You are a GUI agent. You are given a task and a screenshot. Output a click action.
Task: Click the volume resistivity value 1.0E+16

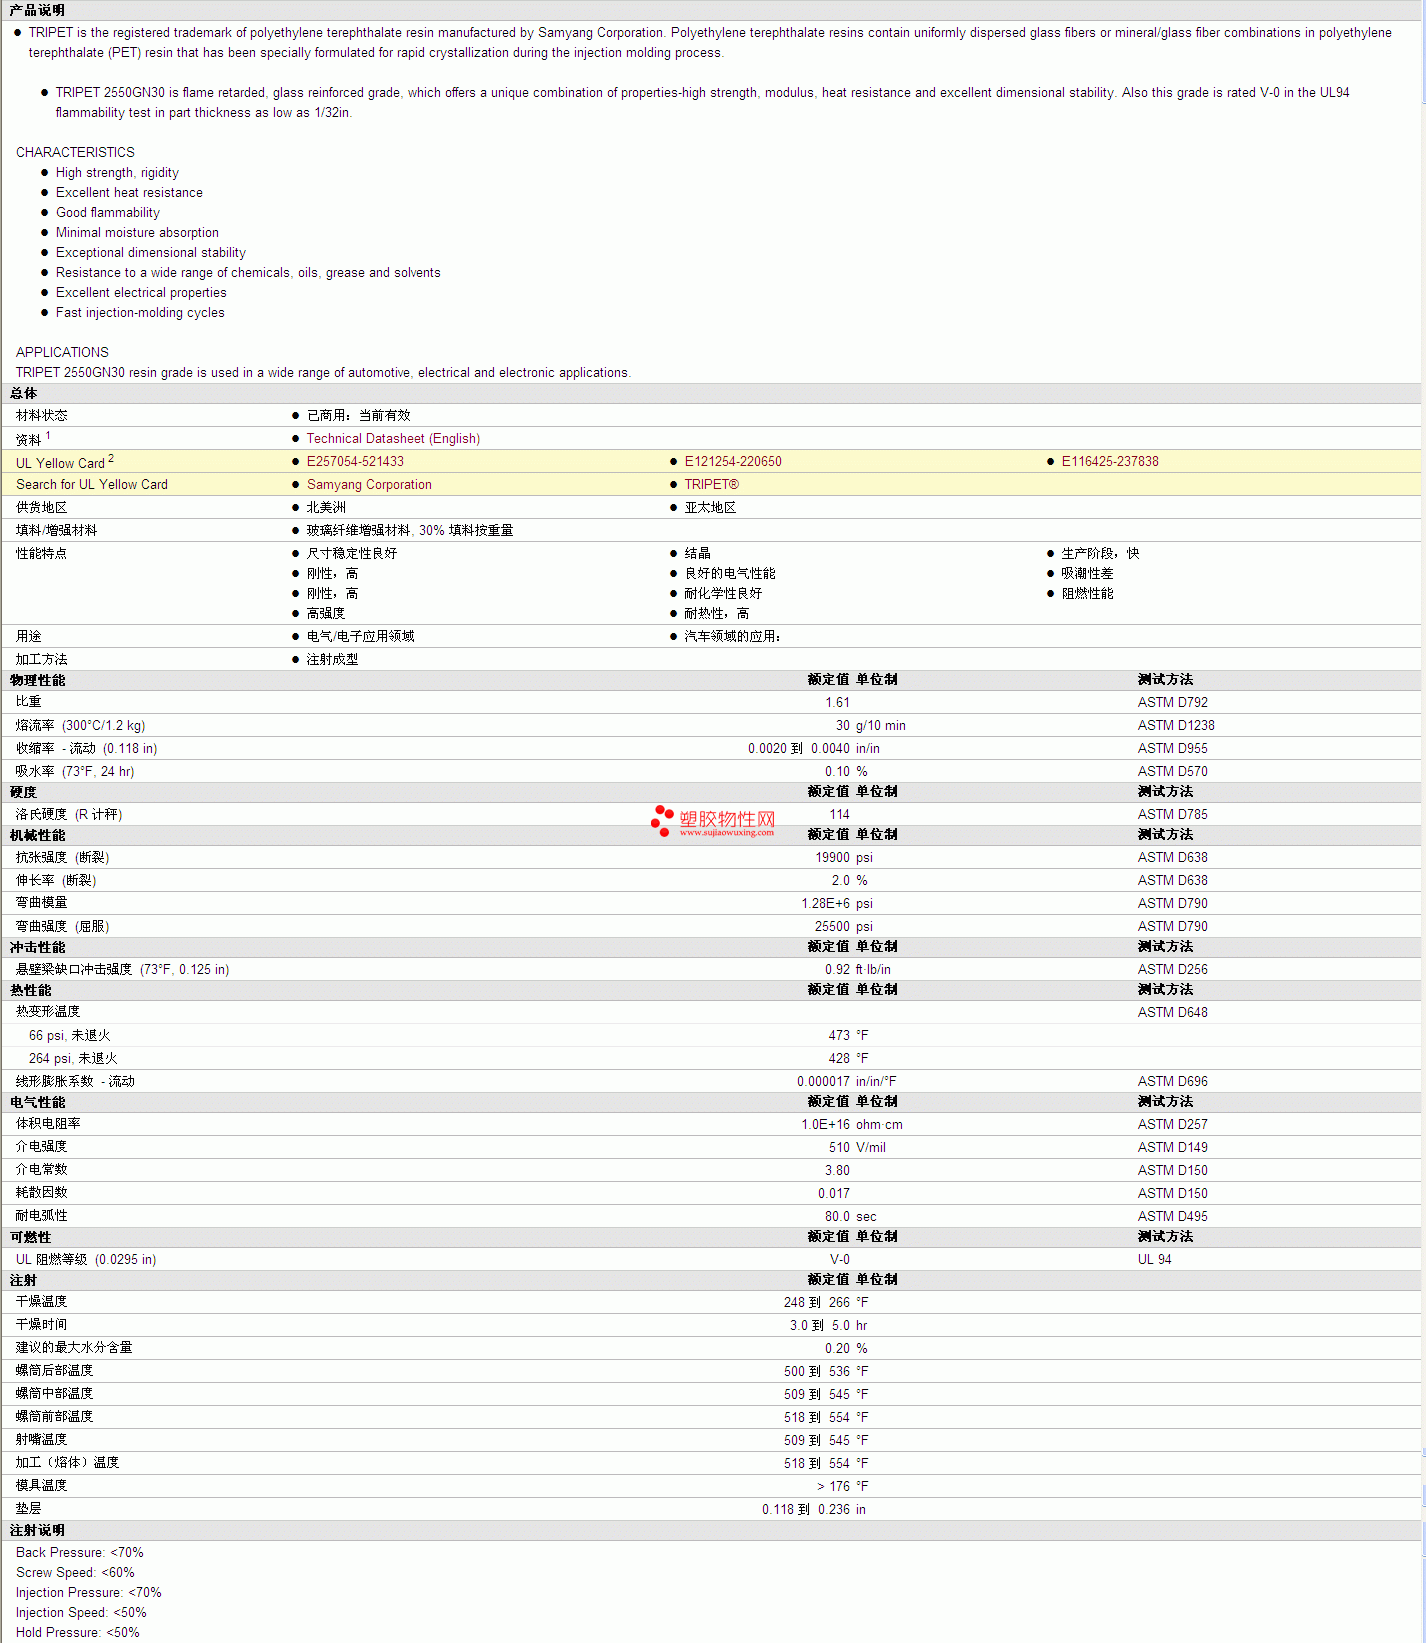[826, 1125]
